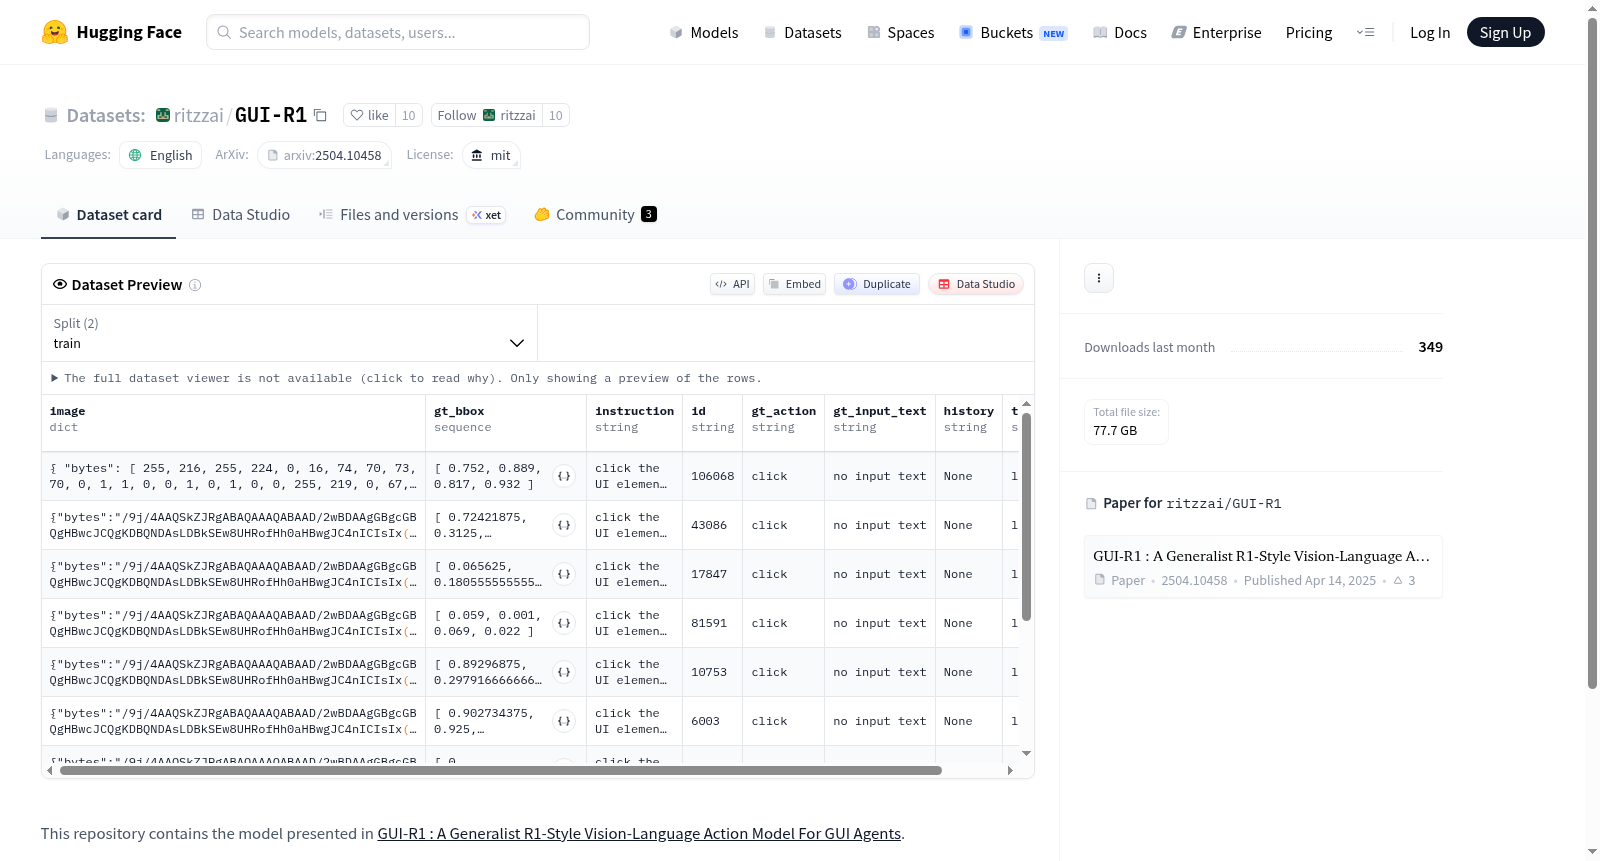The width and height of the screenshot is (1600, 861).
Task: Click the page's vertical scrollbar
Action: point(1592,352)
